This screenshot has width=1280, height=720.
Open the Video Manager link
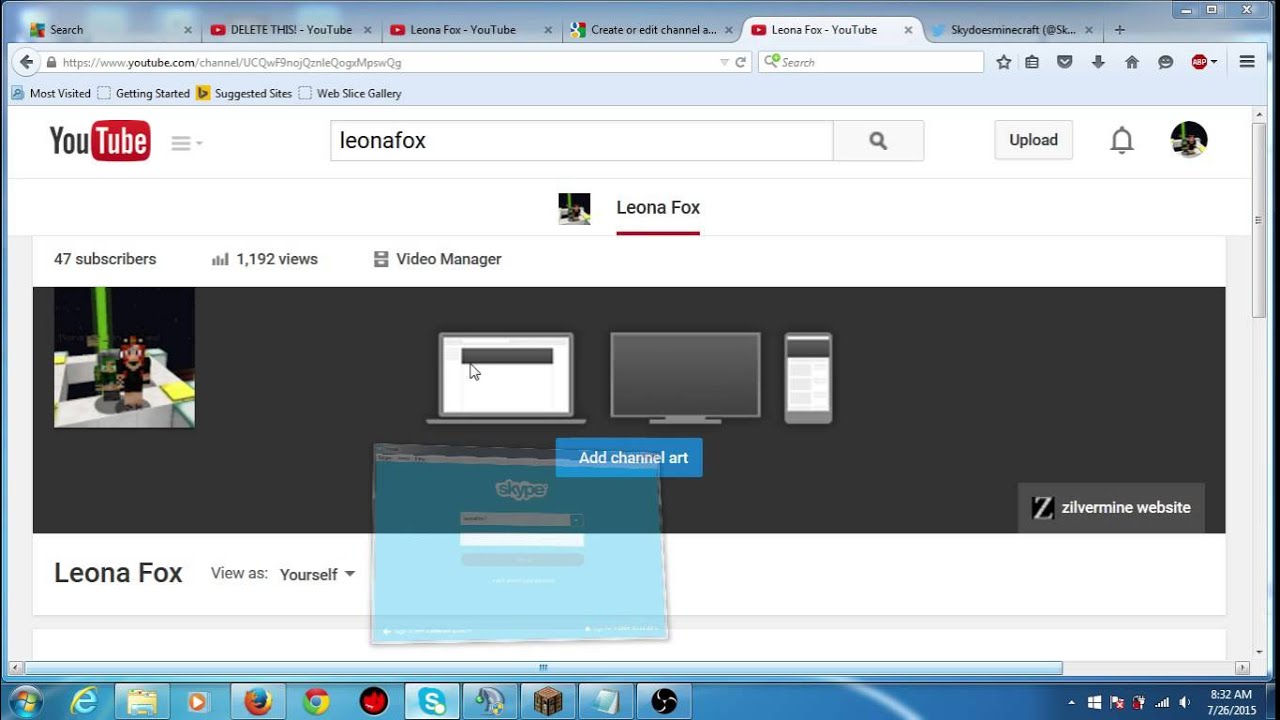tap(449, 259)
